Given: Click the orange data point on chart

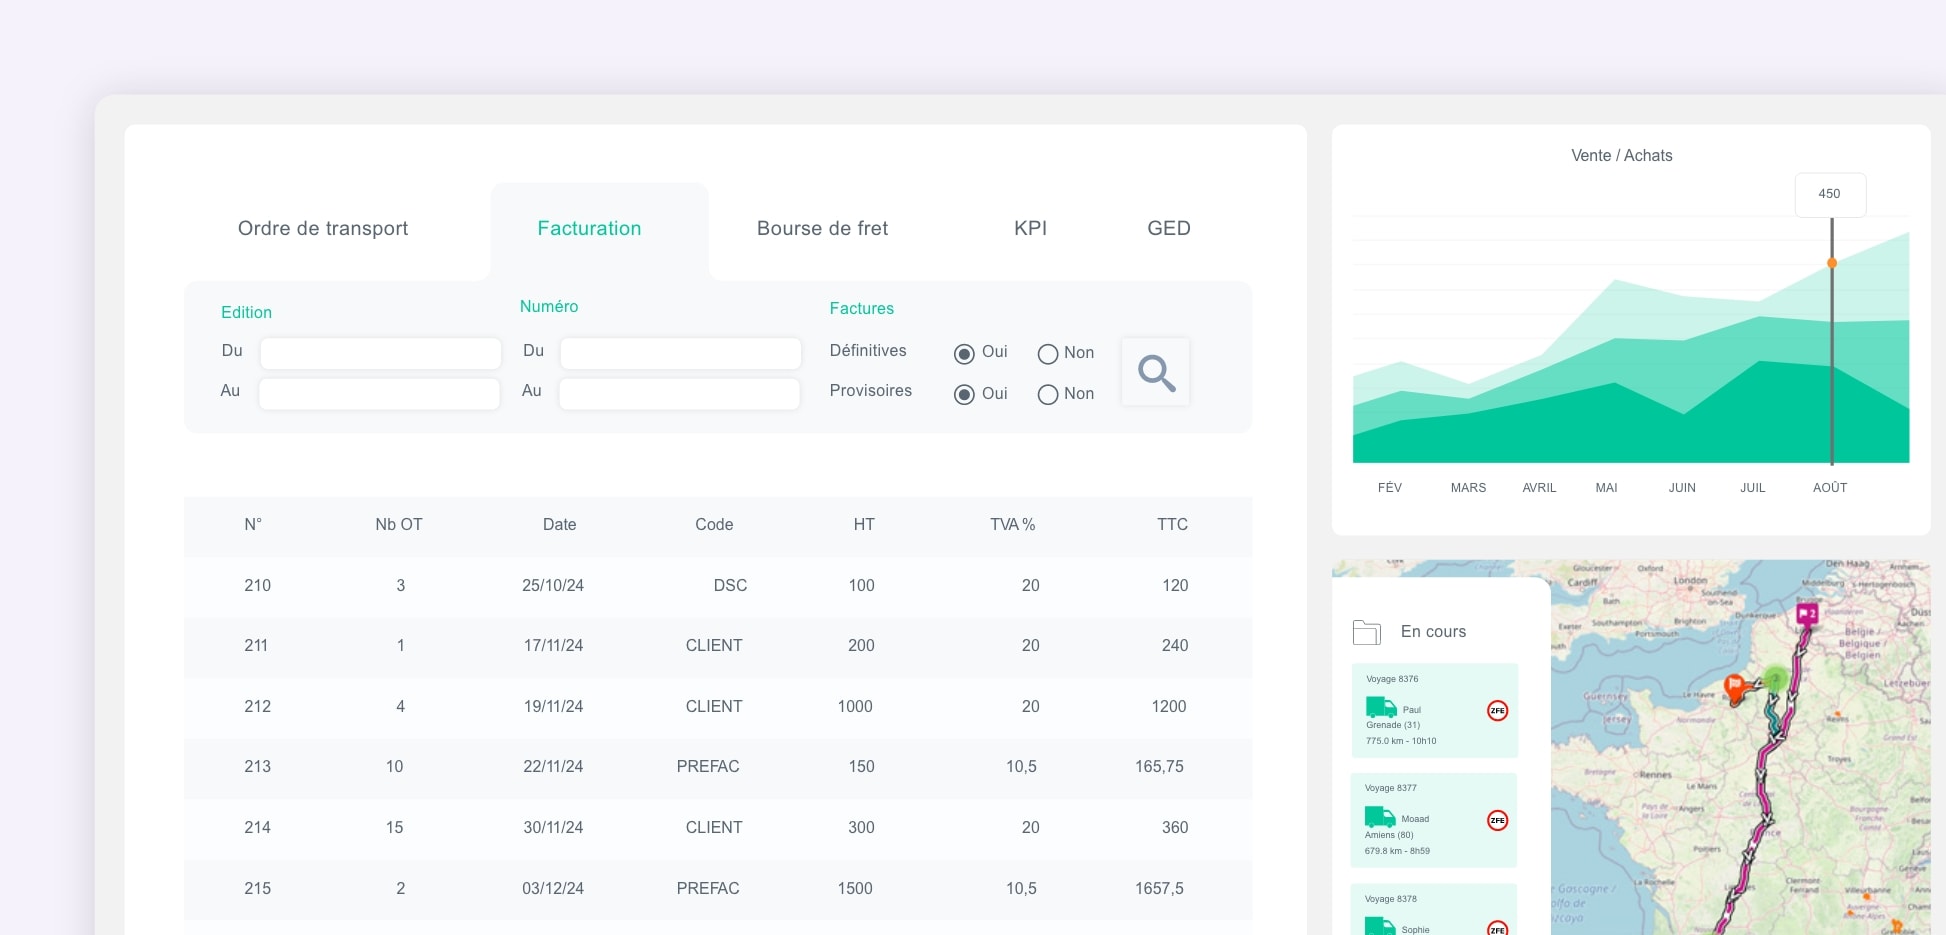Looking at the screenshot, I should click(x=1832, y=263).
